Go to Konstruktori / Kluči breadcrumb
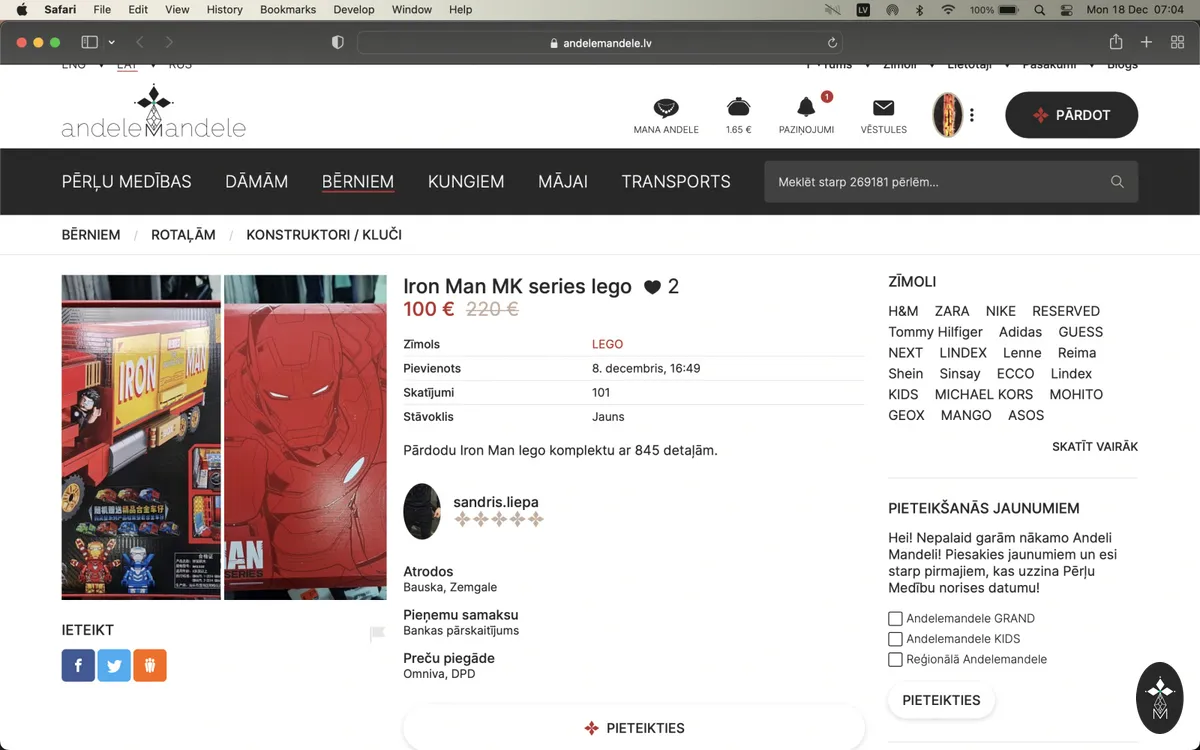This screenshot has width=1200, height=750. 324,235
